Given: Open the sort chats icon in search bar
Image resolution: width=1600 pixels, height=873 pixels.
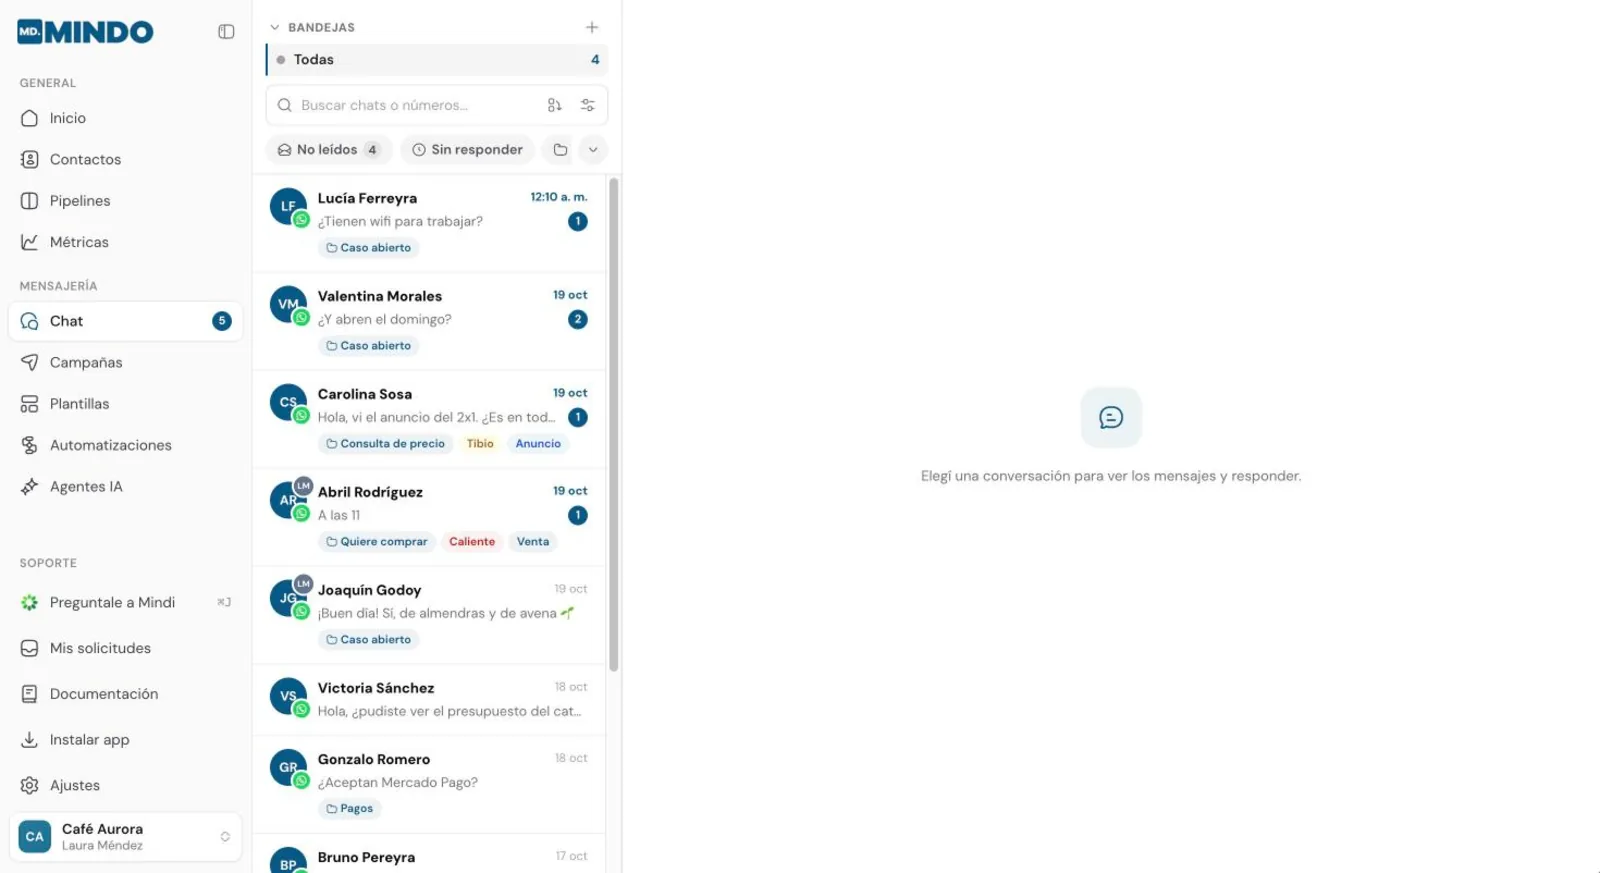Looking at the screenshot, I should [555, 105].
